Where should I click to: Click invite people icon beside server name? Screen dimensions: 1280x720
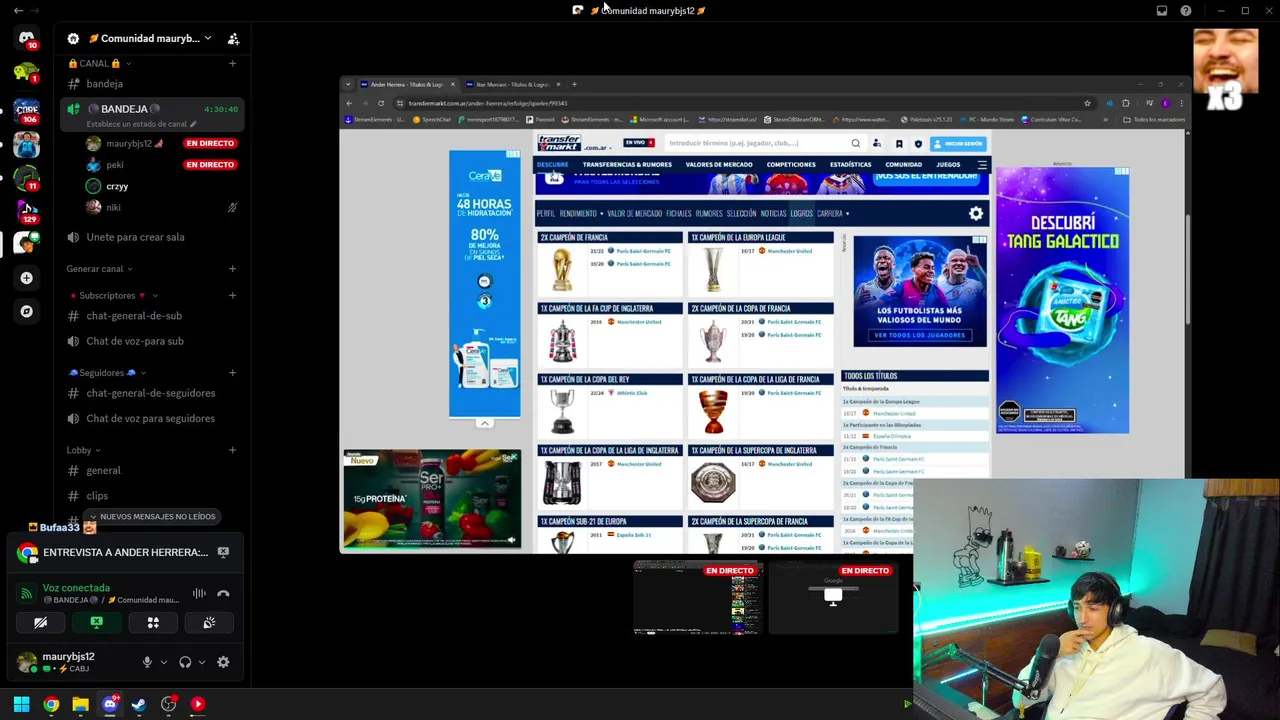coord(233,38)
